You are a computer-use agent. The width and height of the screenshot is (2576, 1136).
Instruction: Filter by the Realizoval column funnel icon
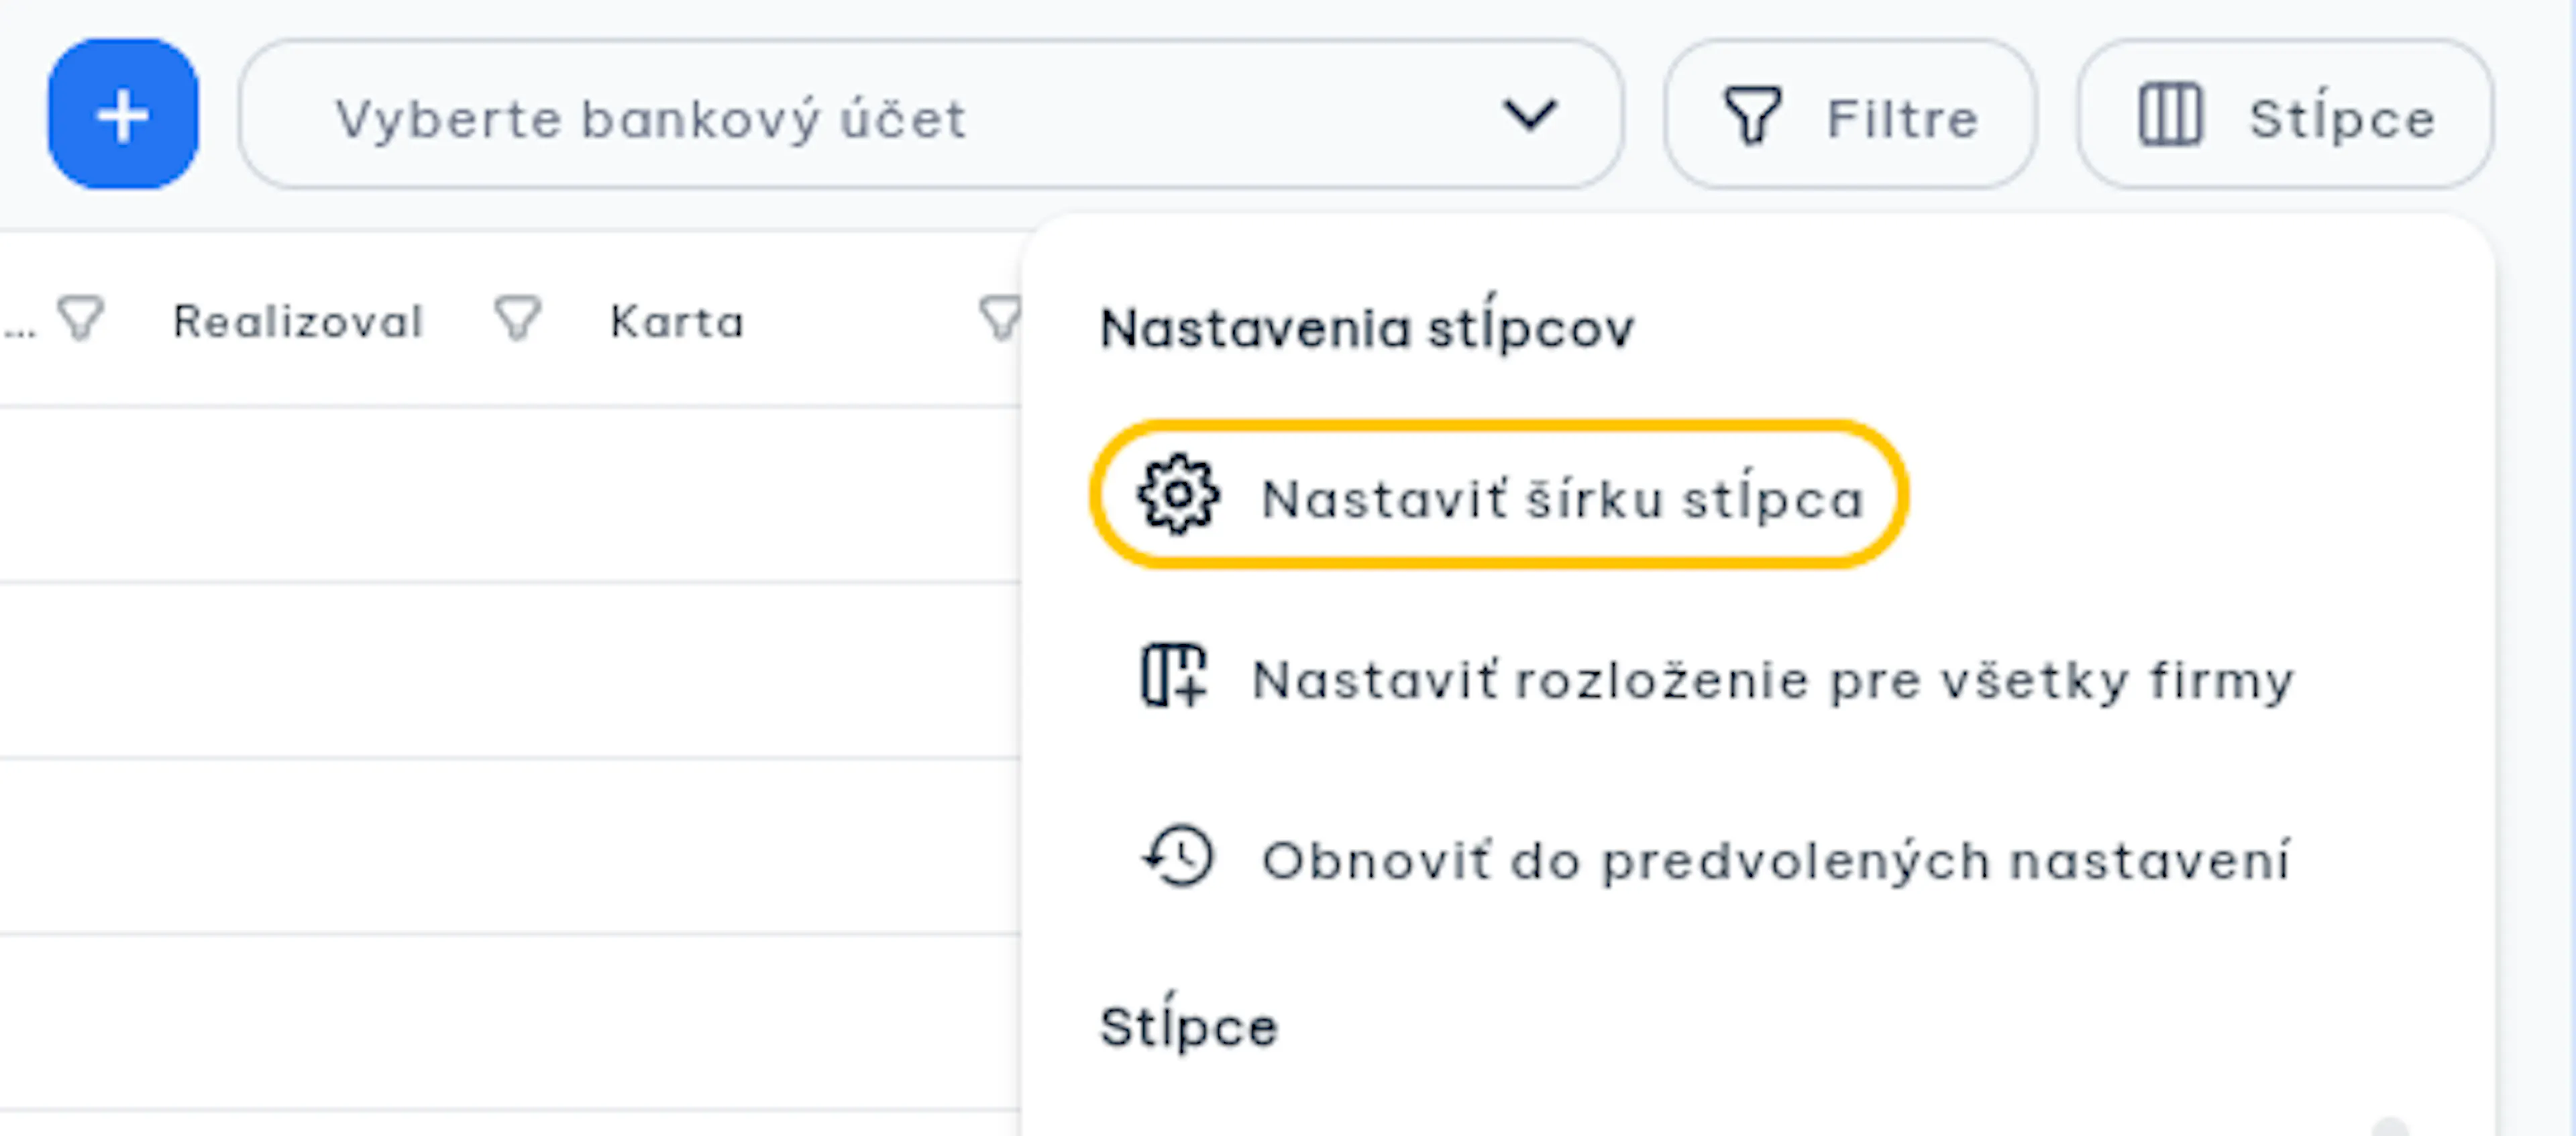point(518,319)
